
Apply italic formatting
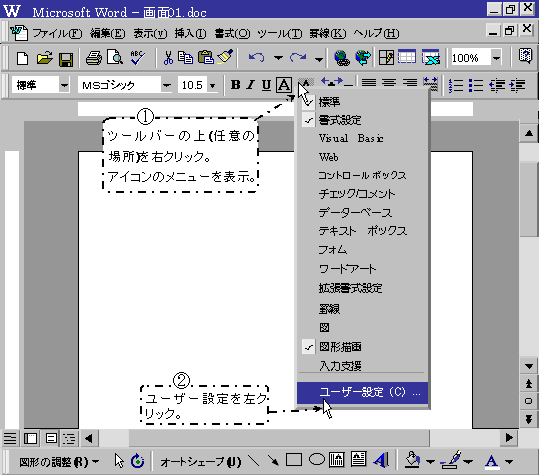(x=251, y=85)
